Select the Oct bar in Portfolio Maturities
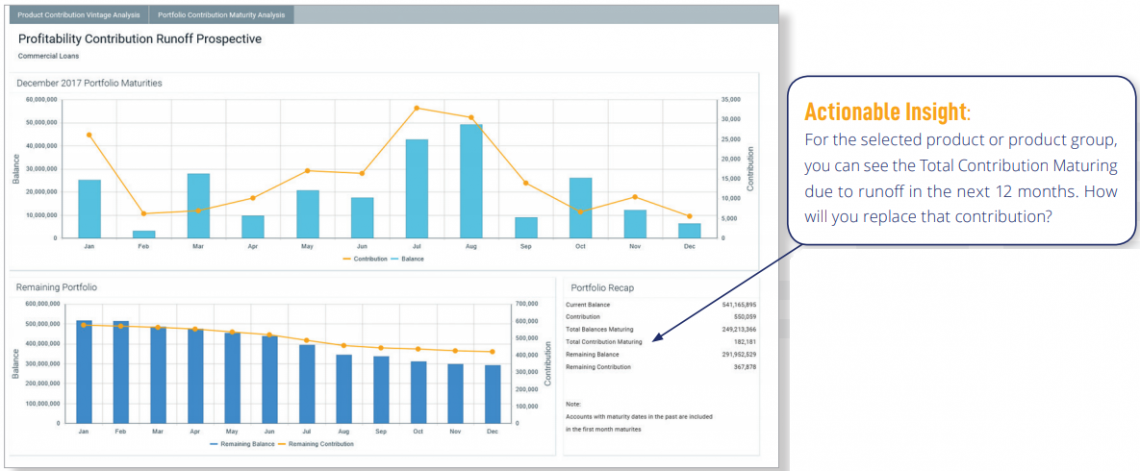The width and height of the screenshot is (1140, 471). [580, 208]
